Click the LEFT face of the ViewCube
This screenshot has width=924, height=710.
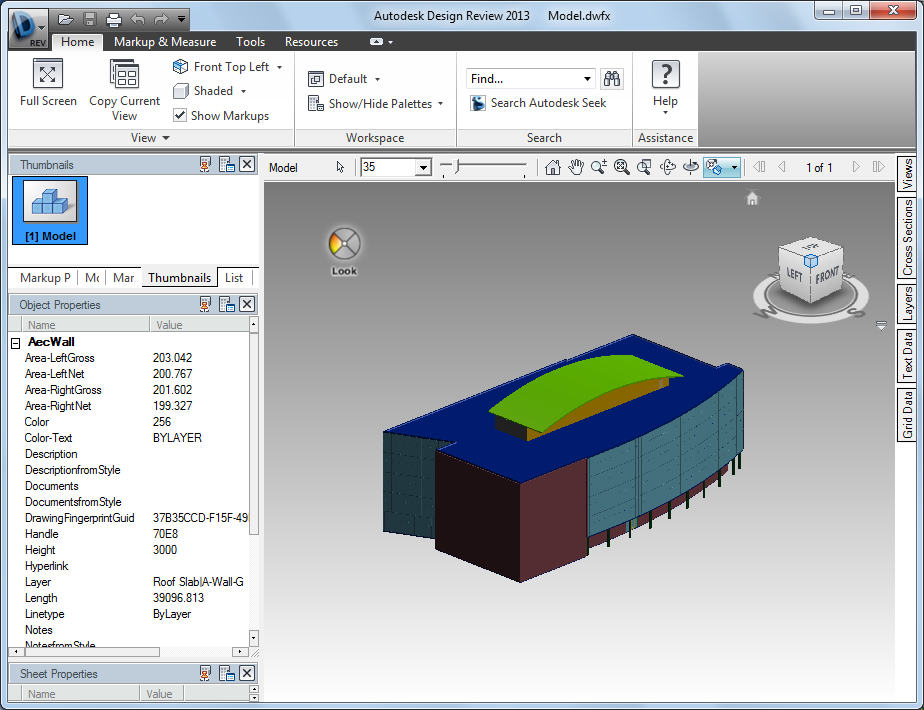(x=795, y=275)
